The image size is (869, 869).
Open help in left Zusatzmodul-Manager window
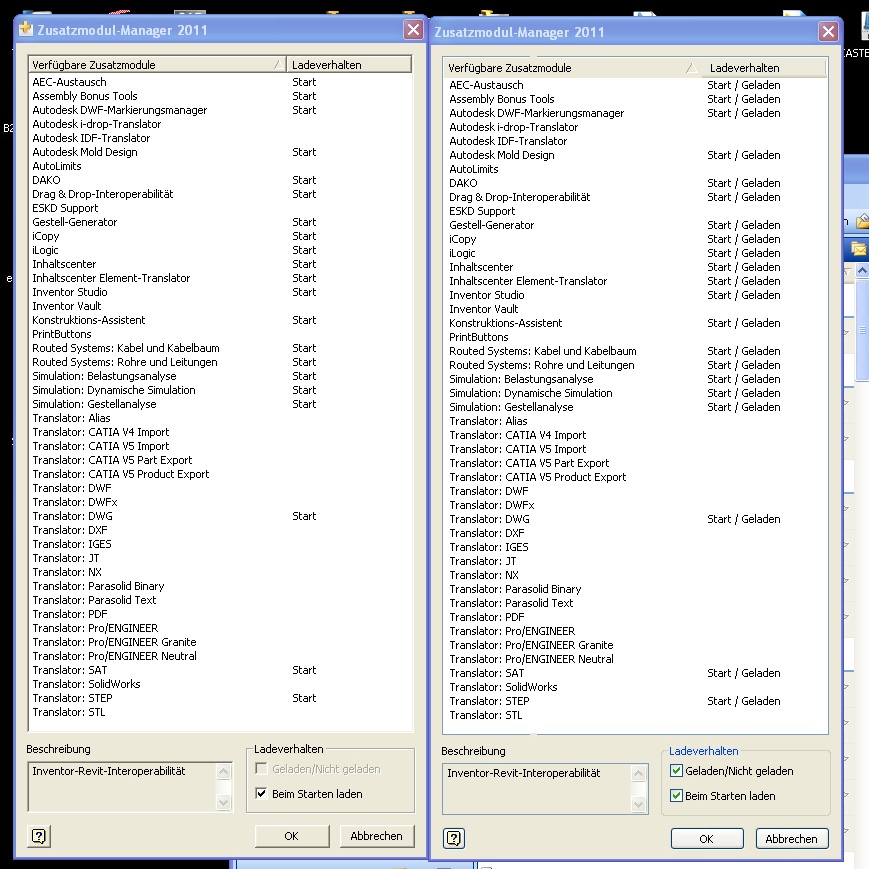(39, 836)
